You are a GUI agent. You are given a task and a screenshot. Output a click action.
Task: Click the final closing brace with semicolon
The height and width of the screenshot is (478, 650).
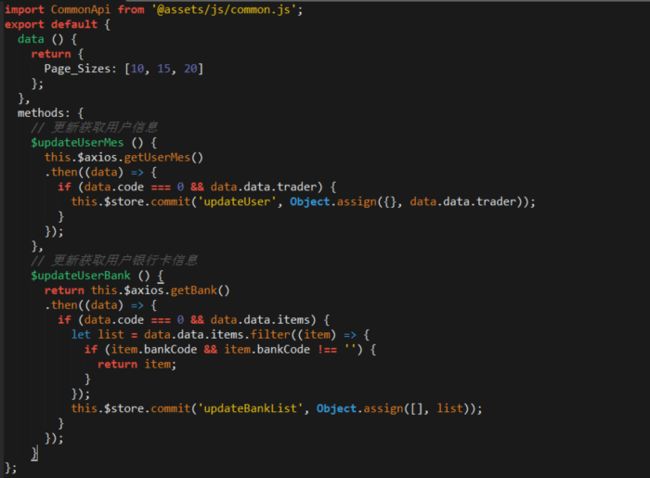11,467
